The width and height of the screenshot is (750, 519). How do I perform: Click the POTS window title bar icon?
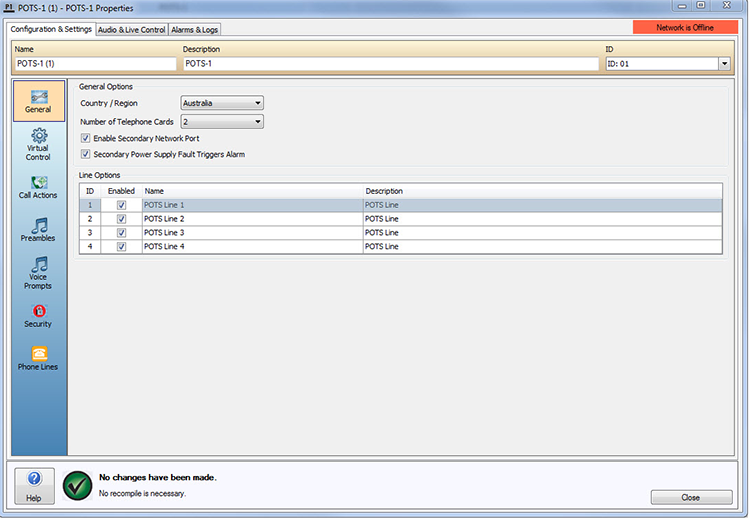point(8,8)
